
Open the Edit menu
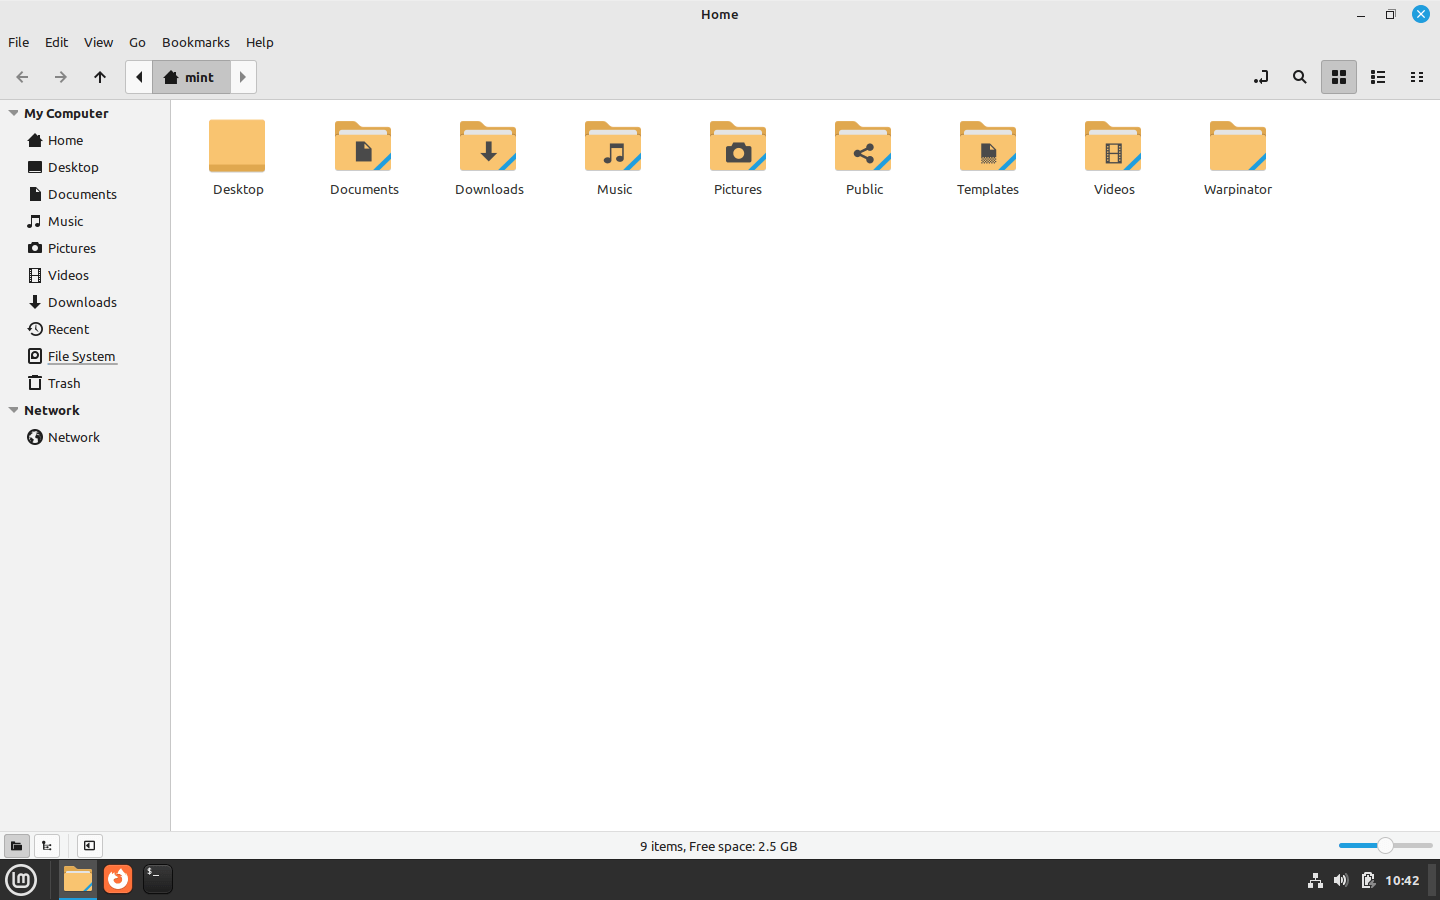click(x=57, y=42)
